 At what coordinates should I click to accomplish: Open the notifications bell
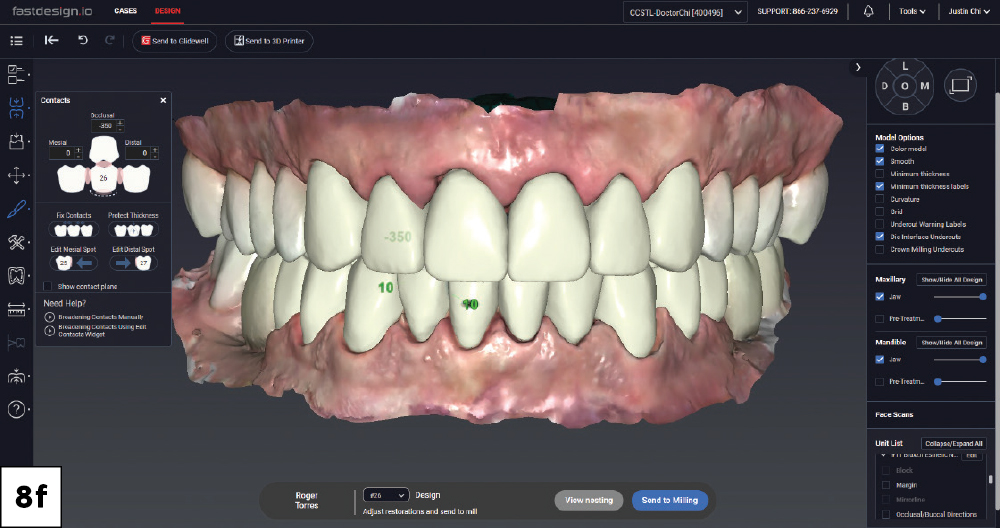868,11
